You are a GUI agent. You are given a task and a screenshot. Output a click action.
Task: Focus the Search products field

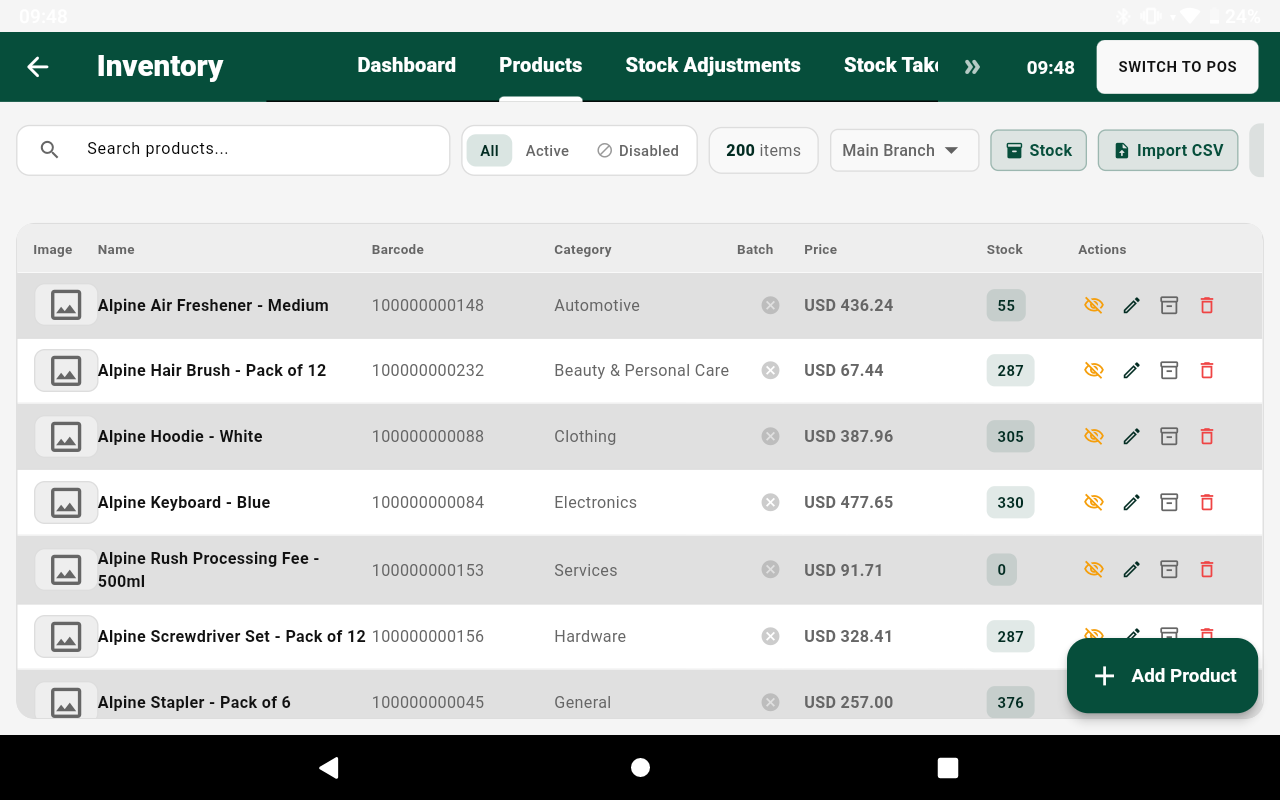pos(233,150)
